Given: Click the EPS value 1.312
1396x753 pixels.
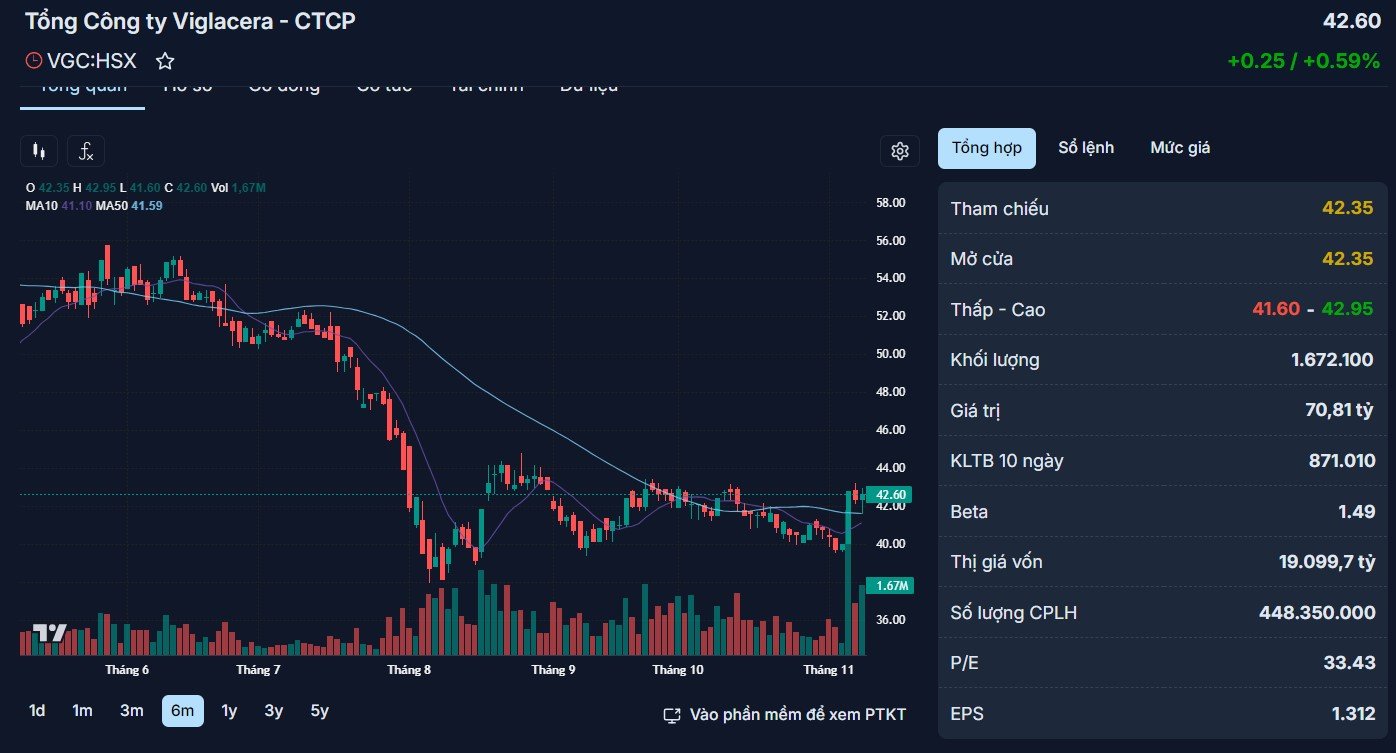Looking at the screenshot, I should pos(1352,714).
